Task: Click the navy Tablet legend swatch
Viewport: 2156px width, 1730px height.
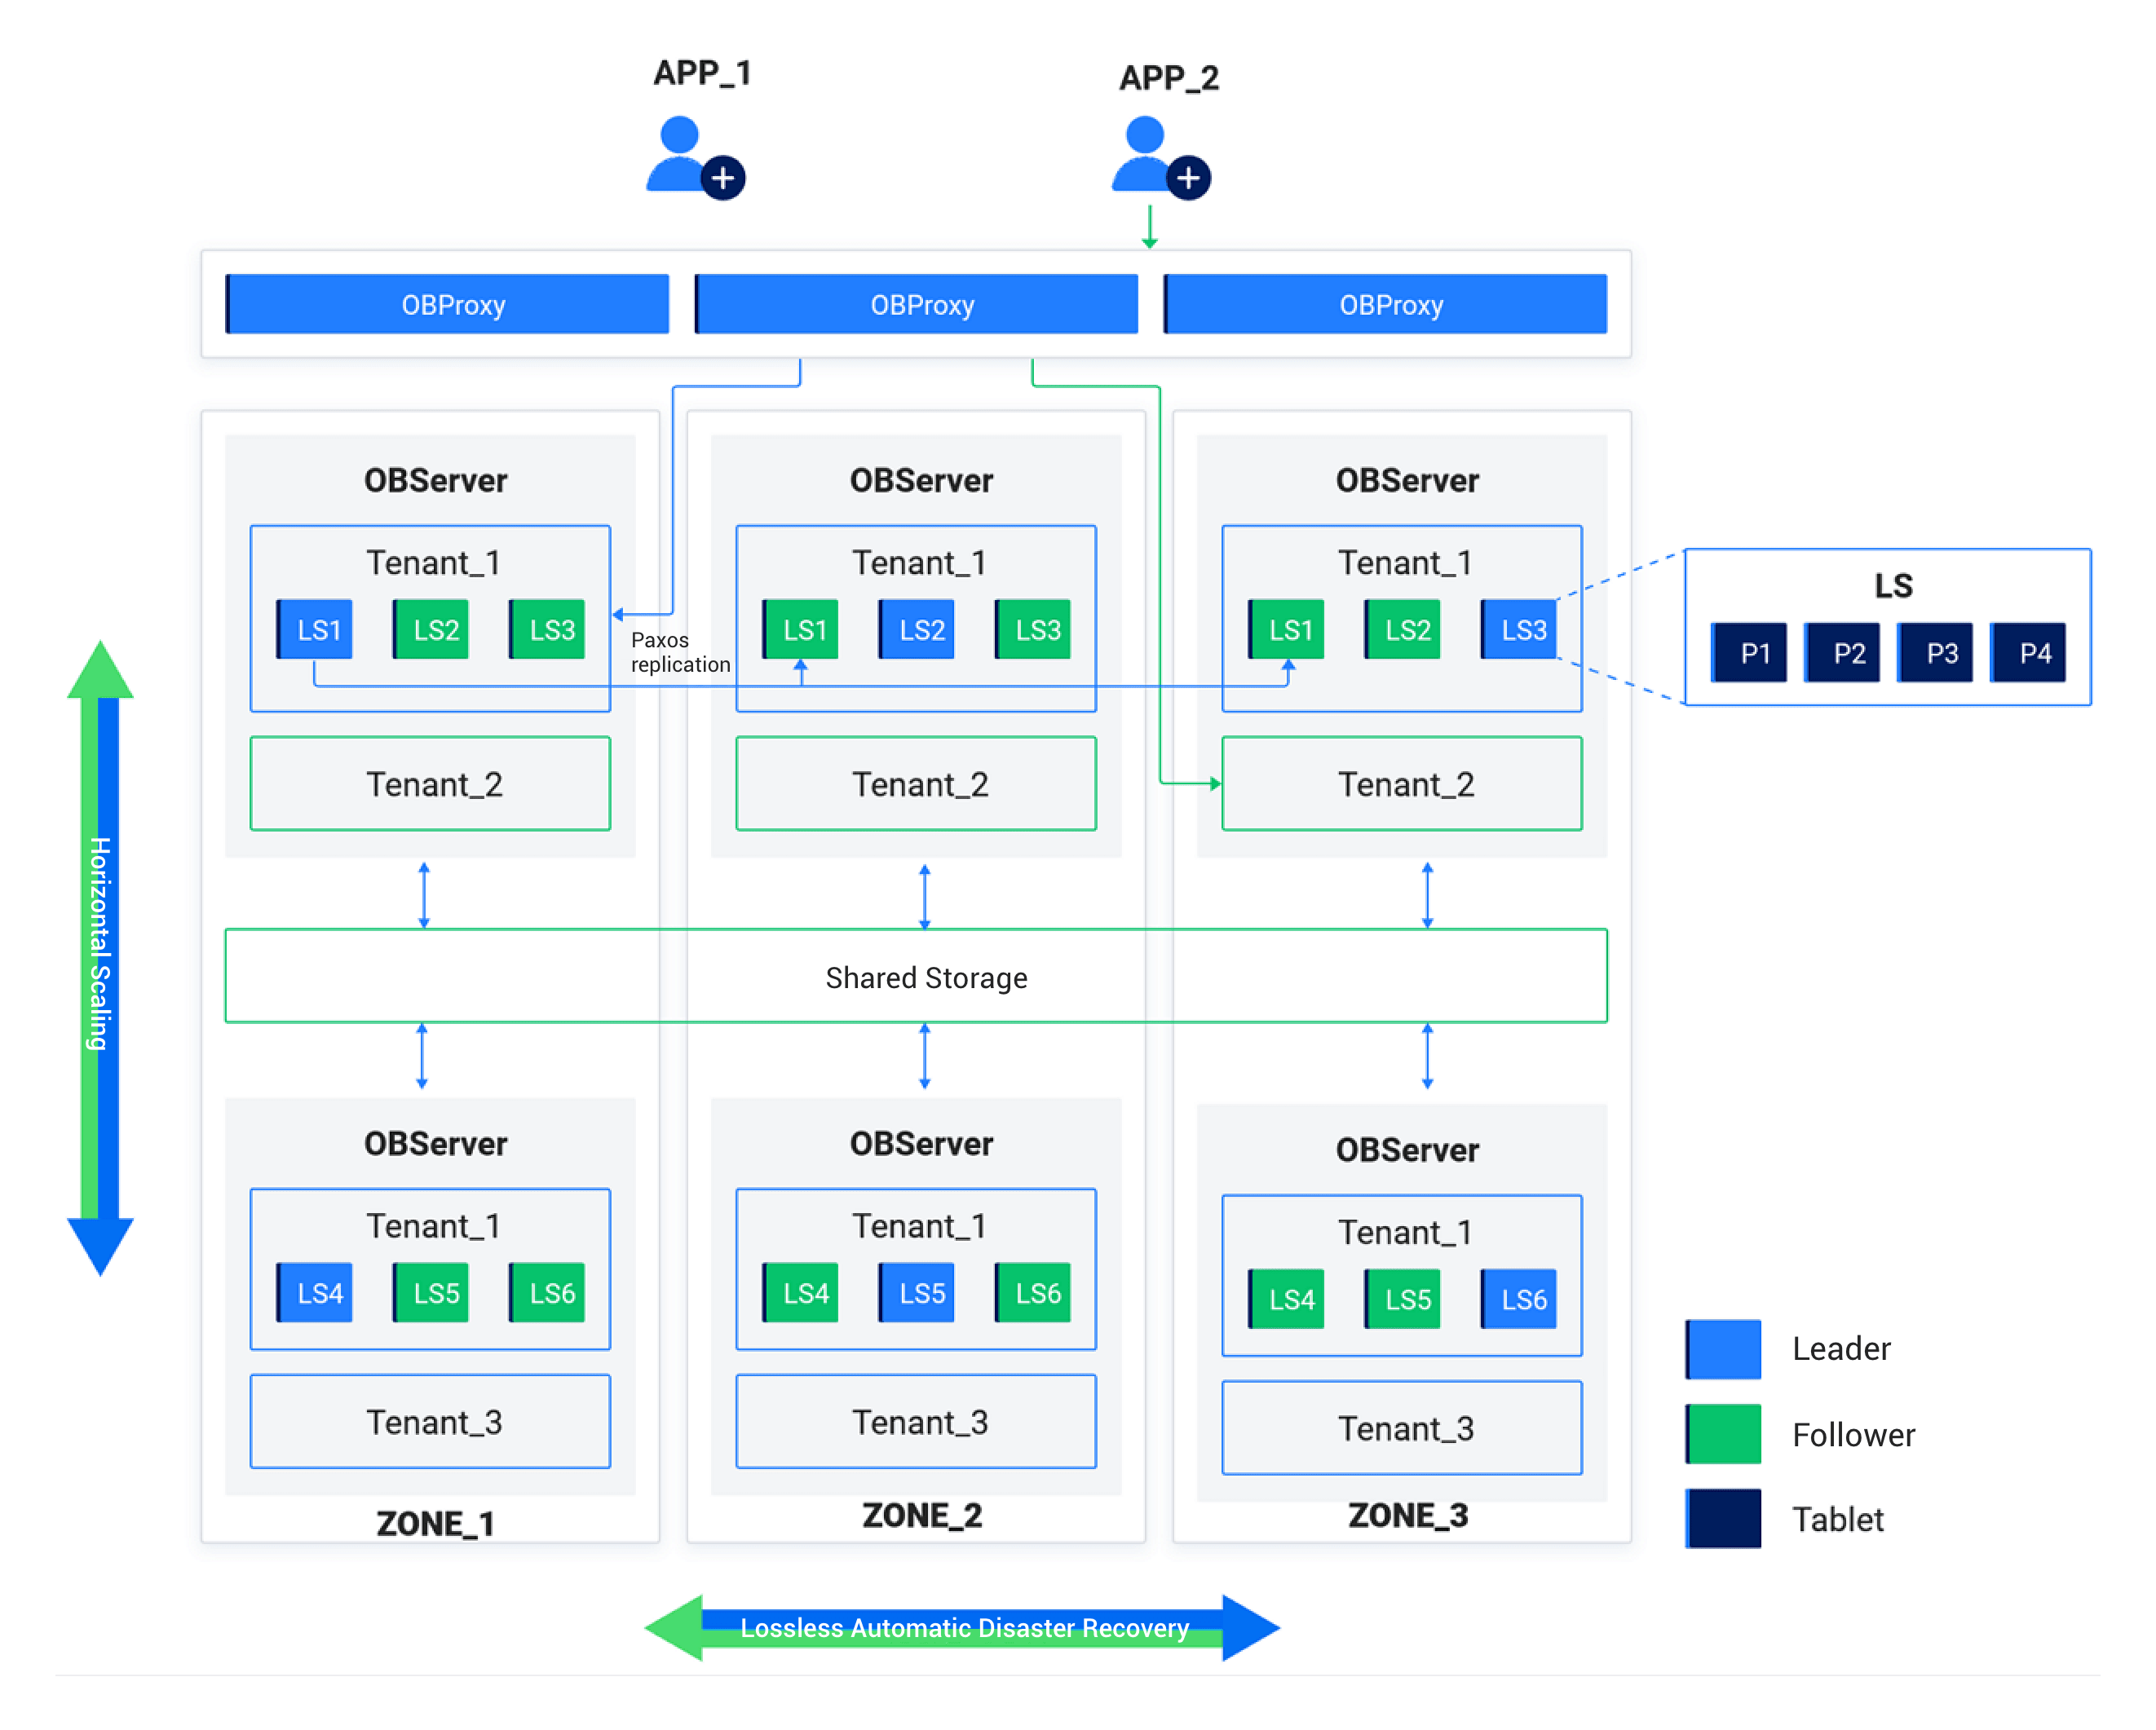Action: [1723, 1518]
